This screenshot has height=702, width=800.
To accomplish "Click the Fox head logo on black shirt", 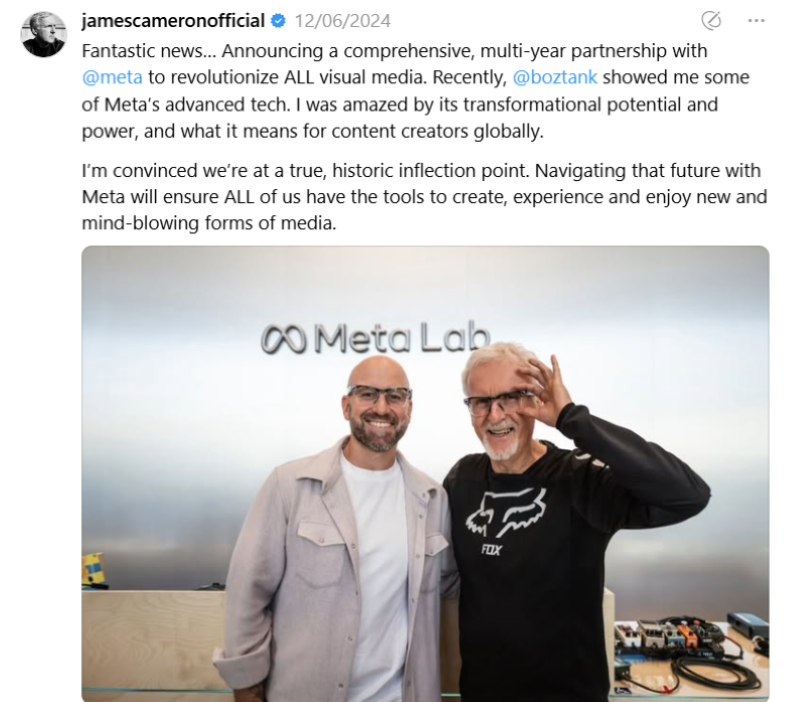I will click(x=505, y=514).
